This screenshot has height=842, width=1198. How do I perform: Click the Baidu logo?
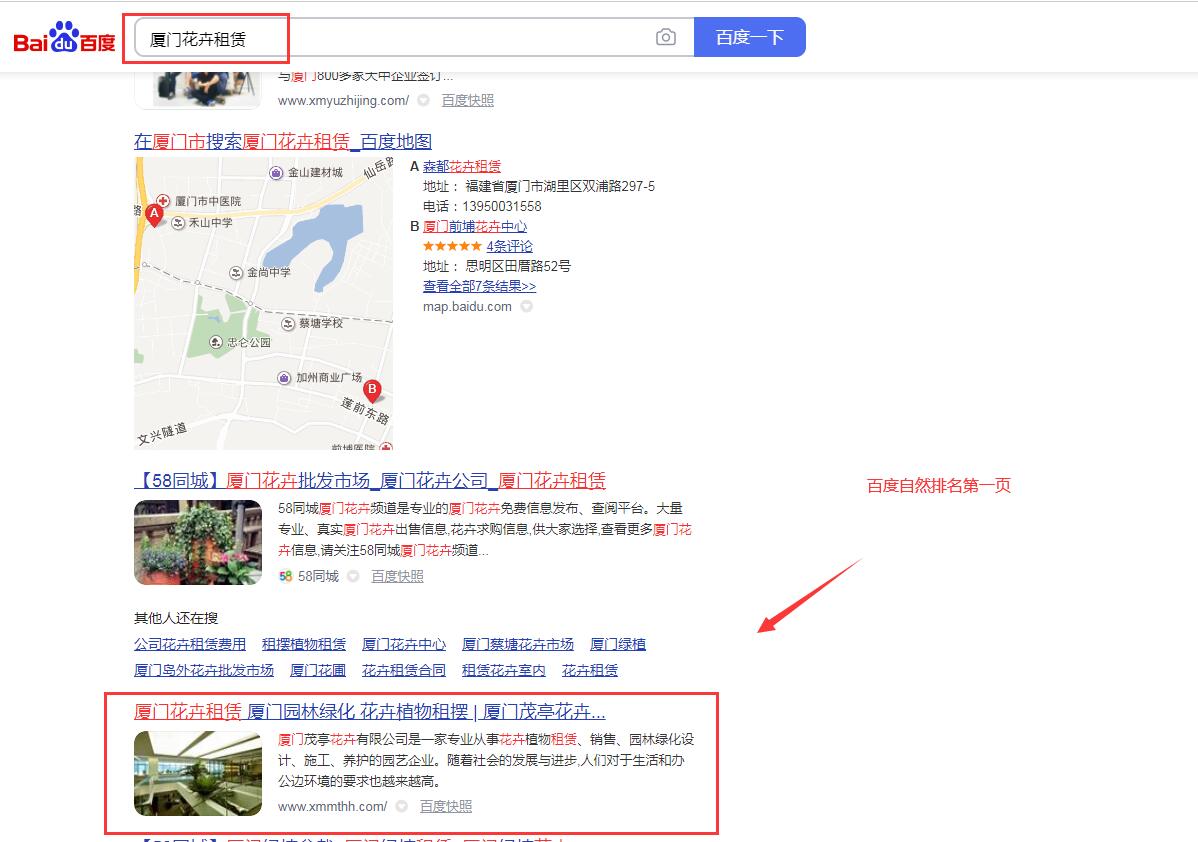(x=64, y=38)
